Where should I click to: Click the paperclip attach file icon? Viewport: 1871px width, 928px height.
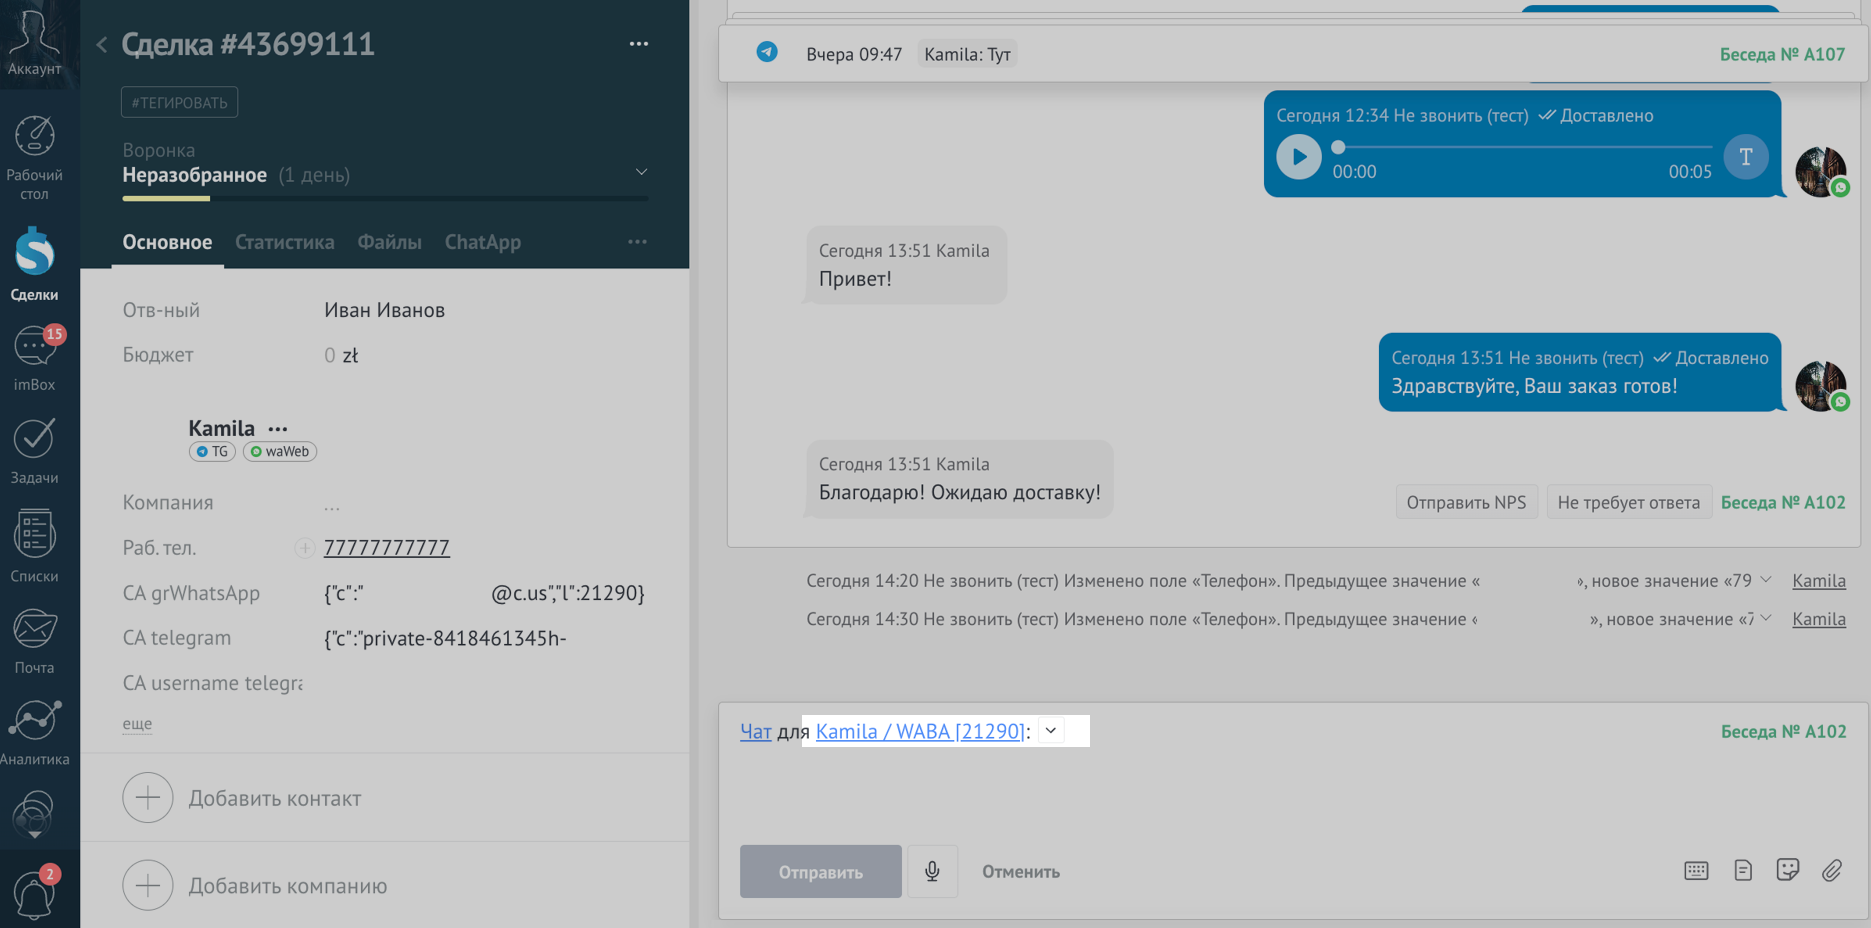[x=1832, y=870]
